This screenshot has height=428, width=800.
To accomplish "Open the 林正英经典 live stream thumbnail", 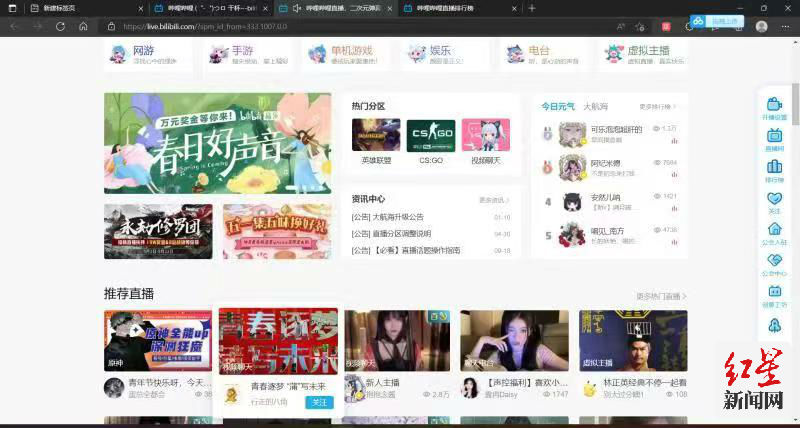I will (633, 340).
